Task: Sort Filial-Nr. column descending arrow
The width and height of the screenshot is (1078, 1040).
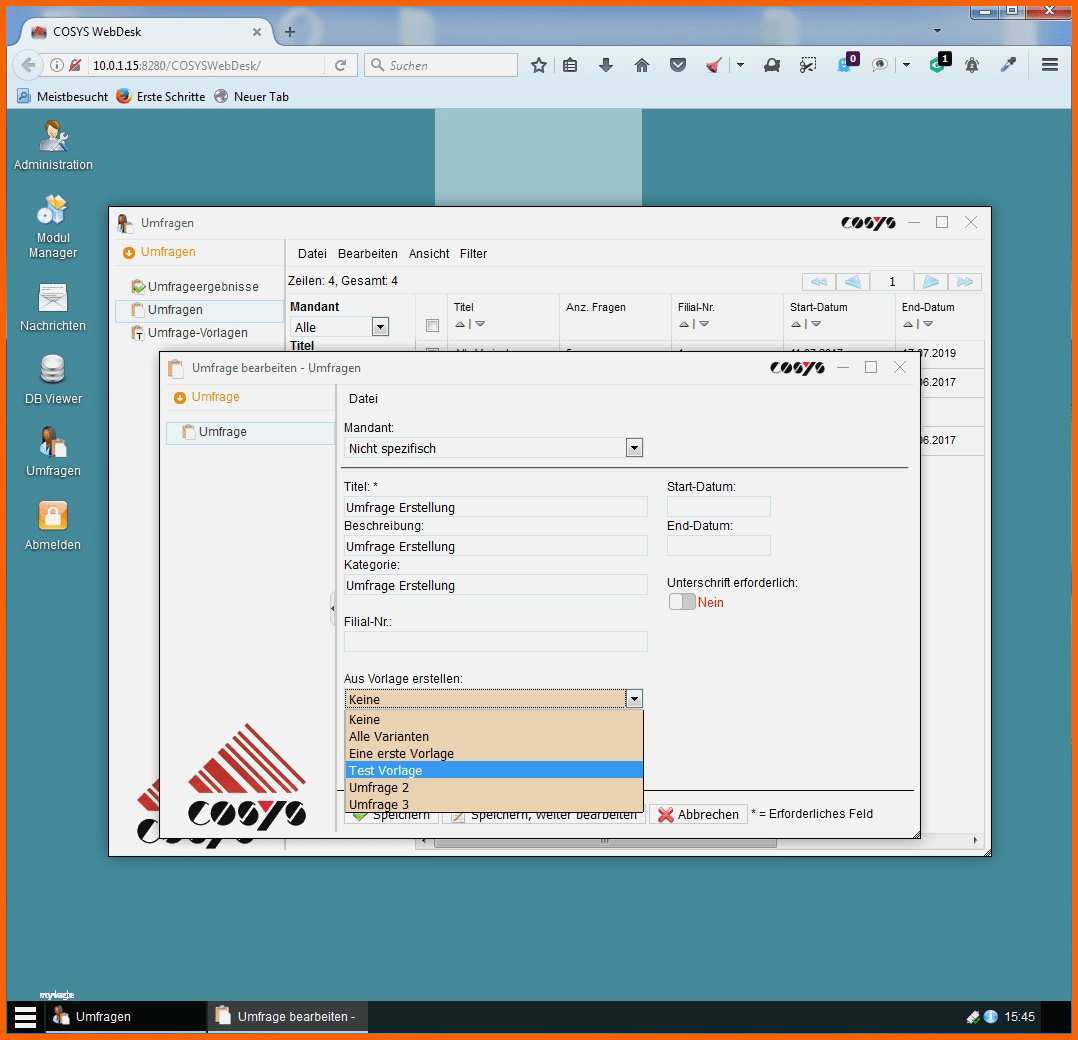Action: coord(704,324)
